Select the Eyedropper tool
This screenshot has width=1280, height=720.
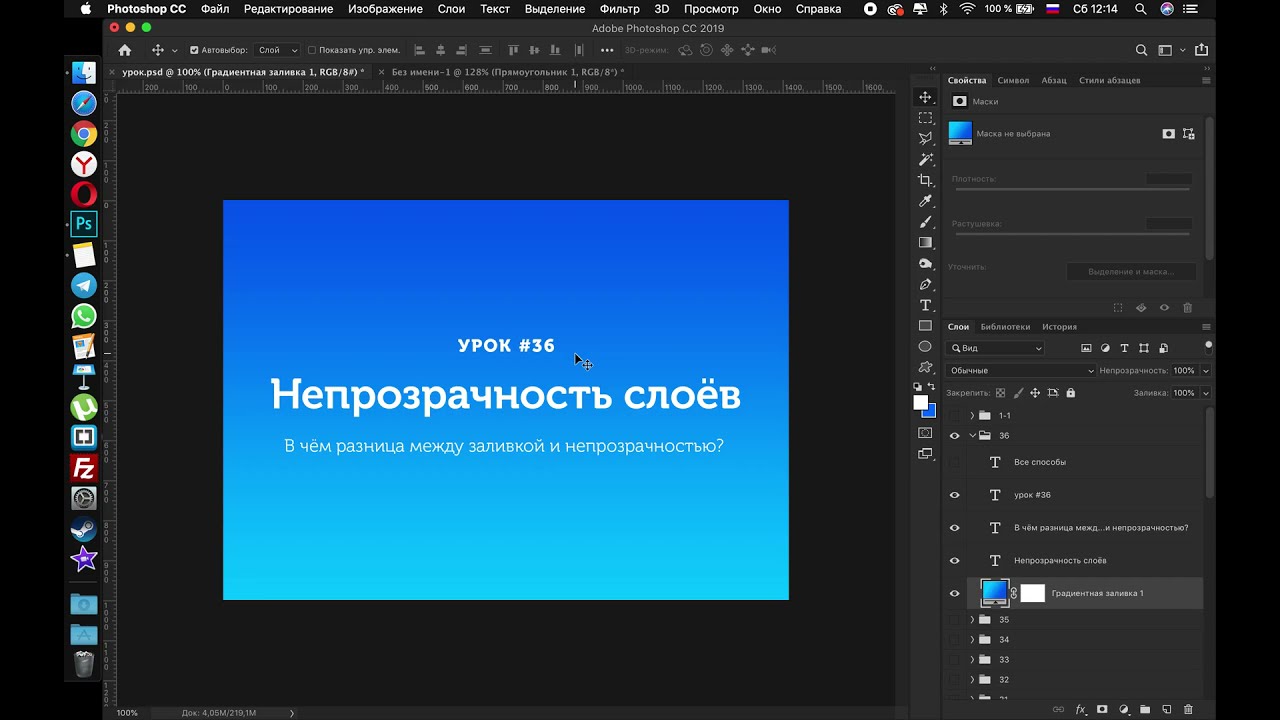[925, 201]
